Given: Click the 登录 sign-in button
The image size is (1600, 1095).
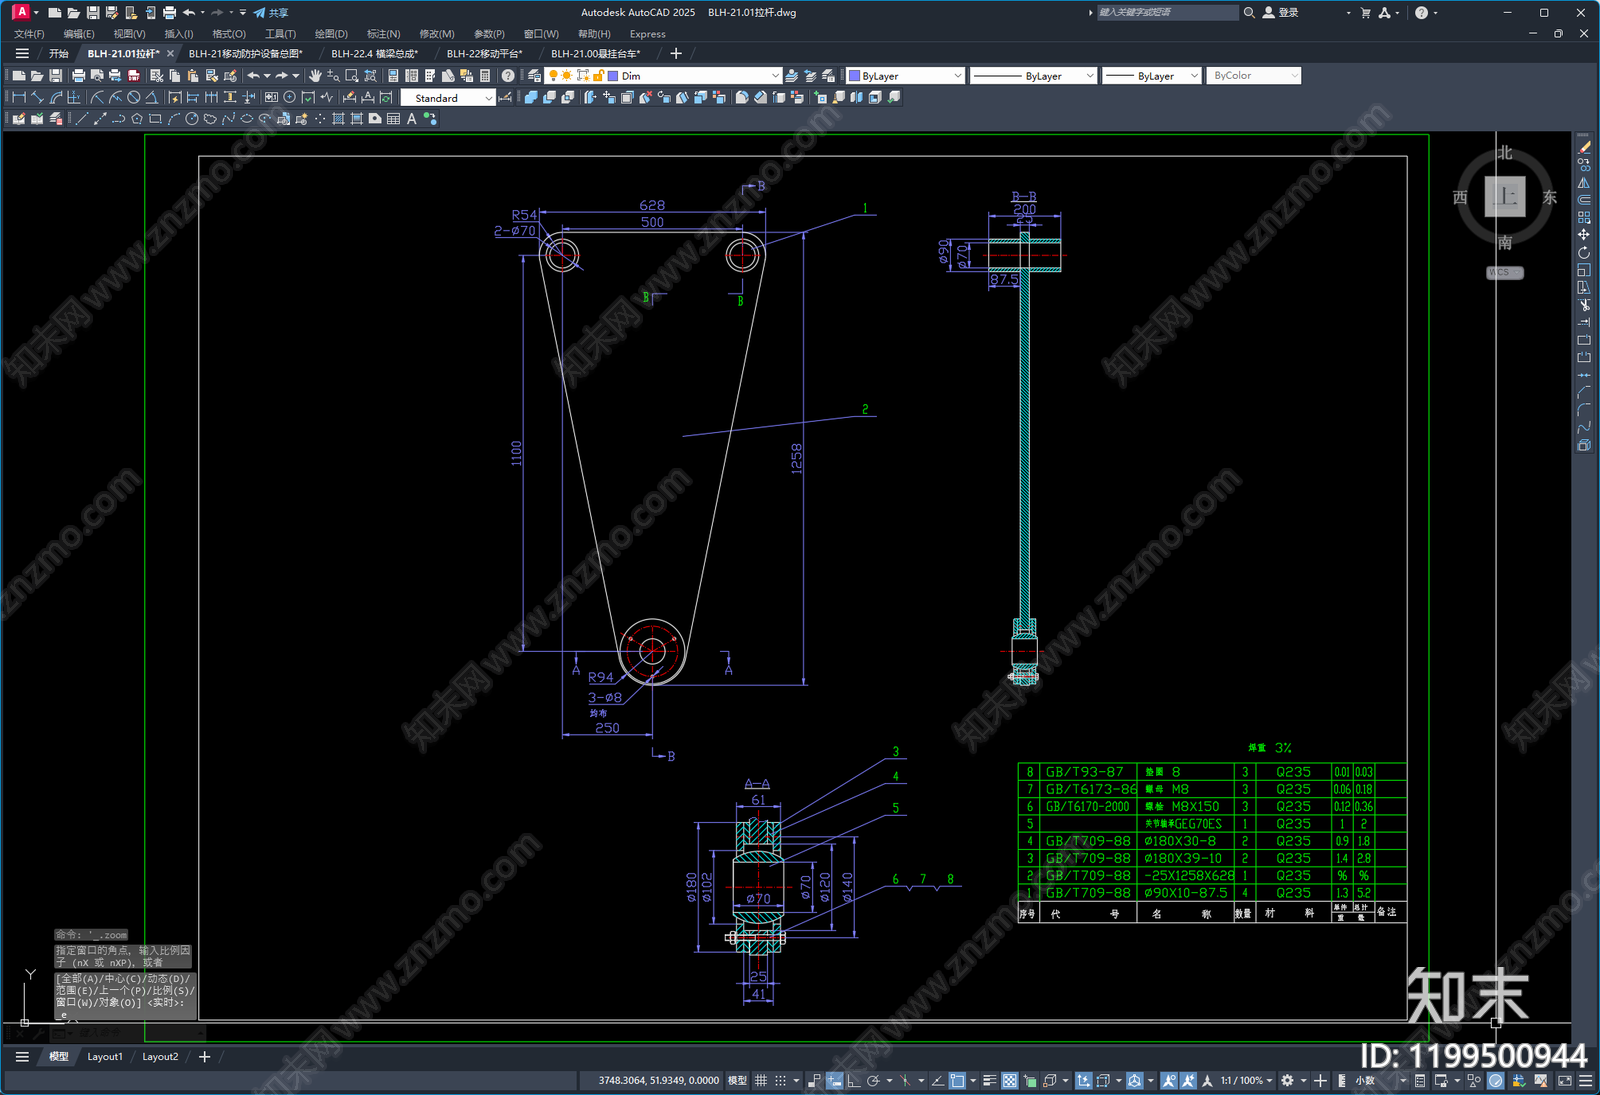Looking at the screenshot, I should point(1281,13).
